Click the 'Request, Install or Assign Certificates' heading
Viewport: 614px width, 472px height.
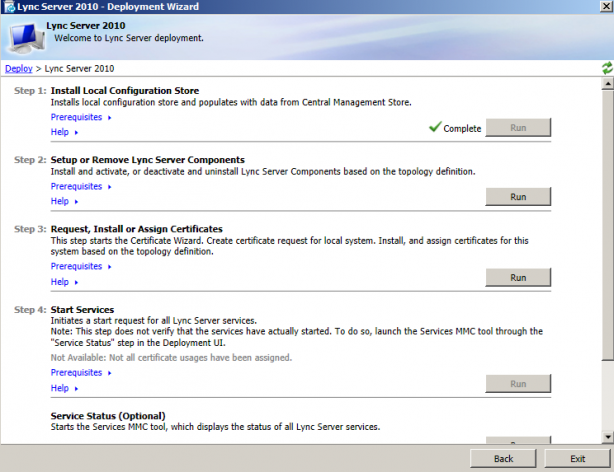(136, 229)
